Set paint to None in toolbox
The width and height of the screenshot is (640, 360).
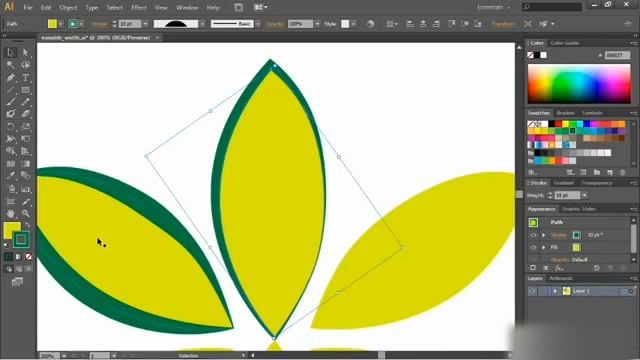(28, 257)
